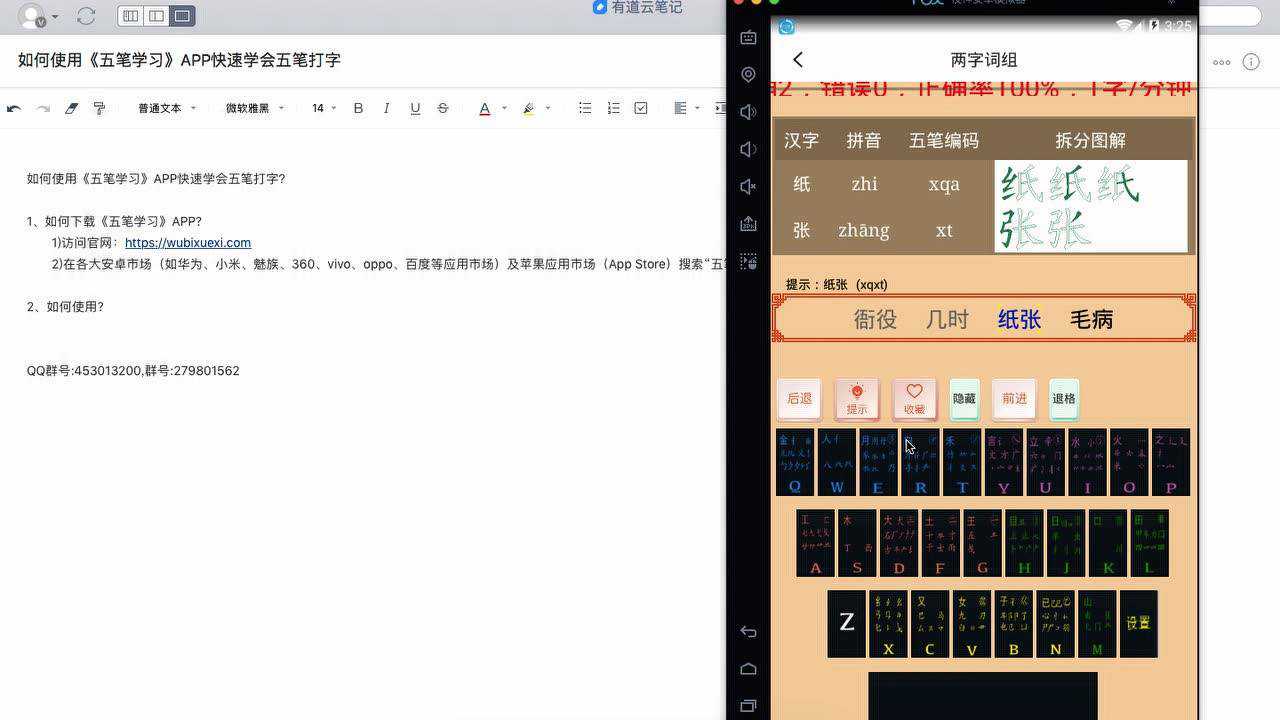Raise volume in the emulator sidebar
Screen dimensions: 1280x720
748,112
